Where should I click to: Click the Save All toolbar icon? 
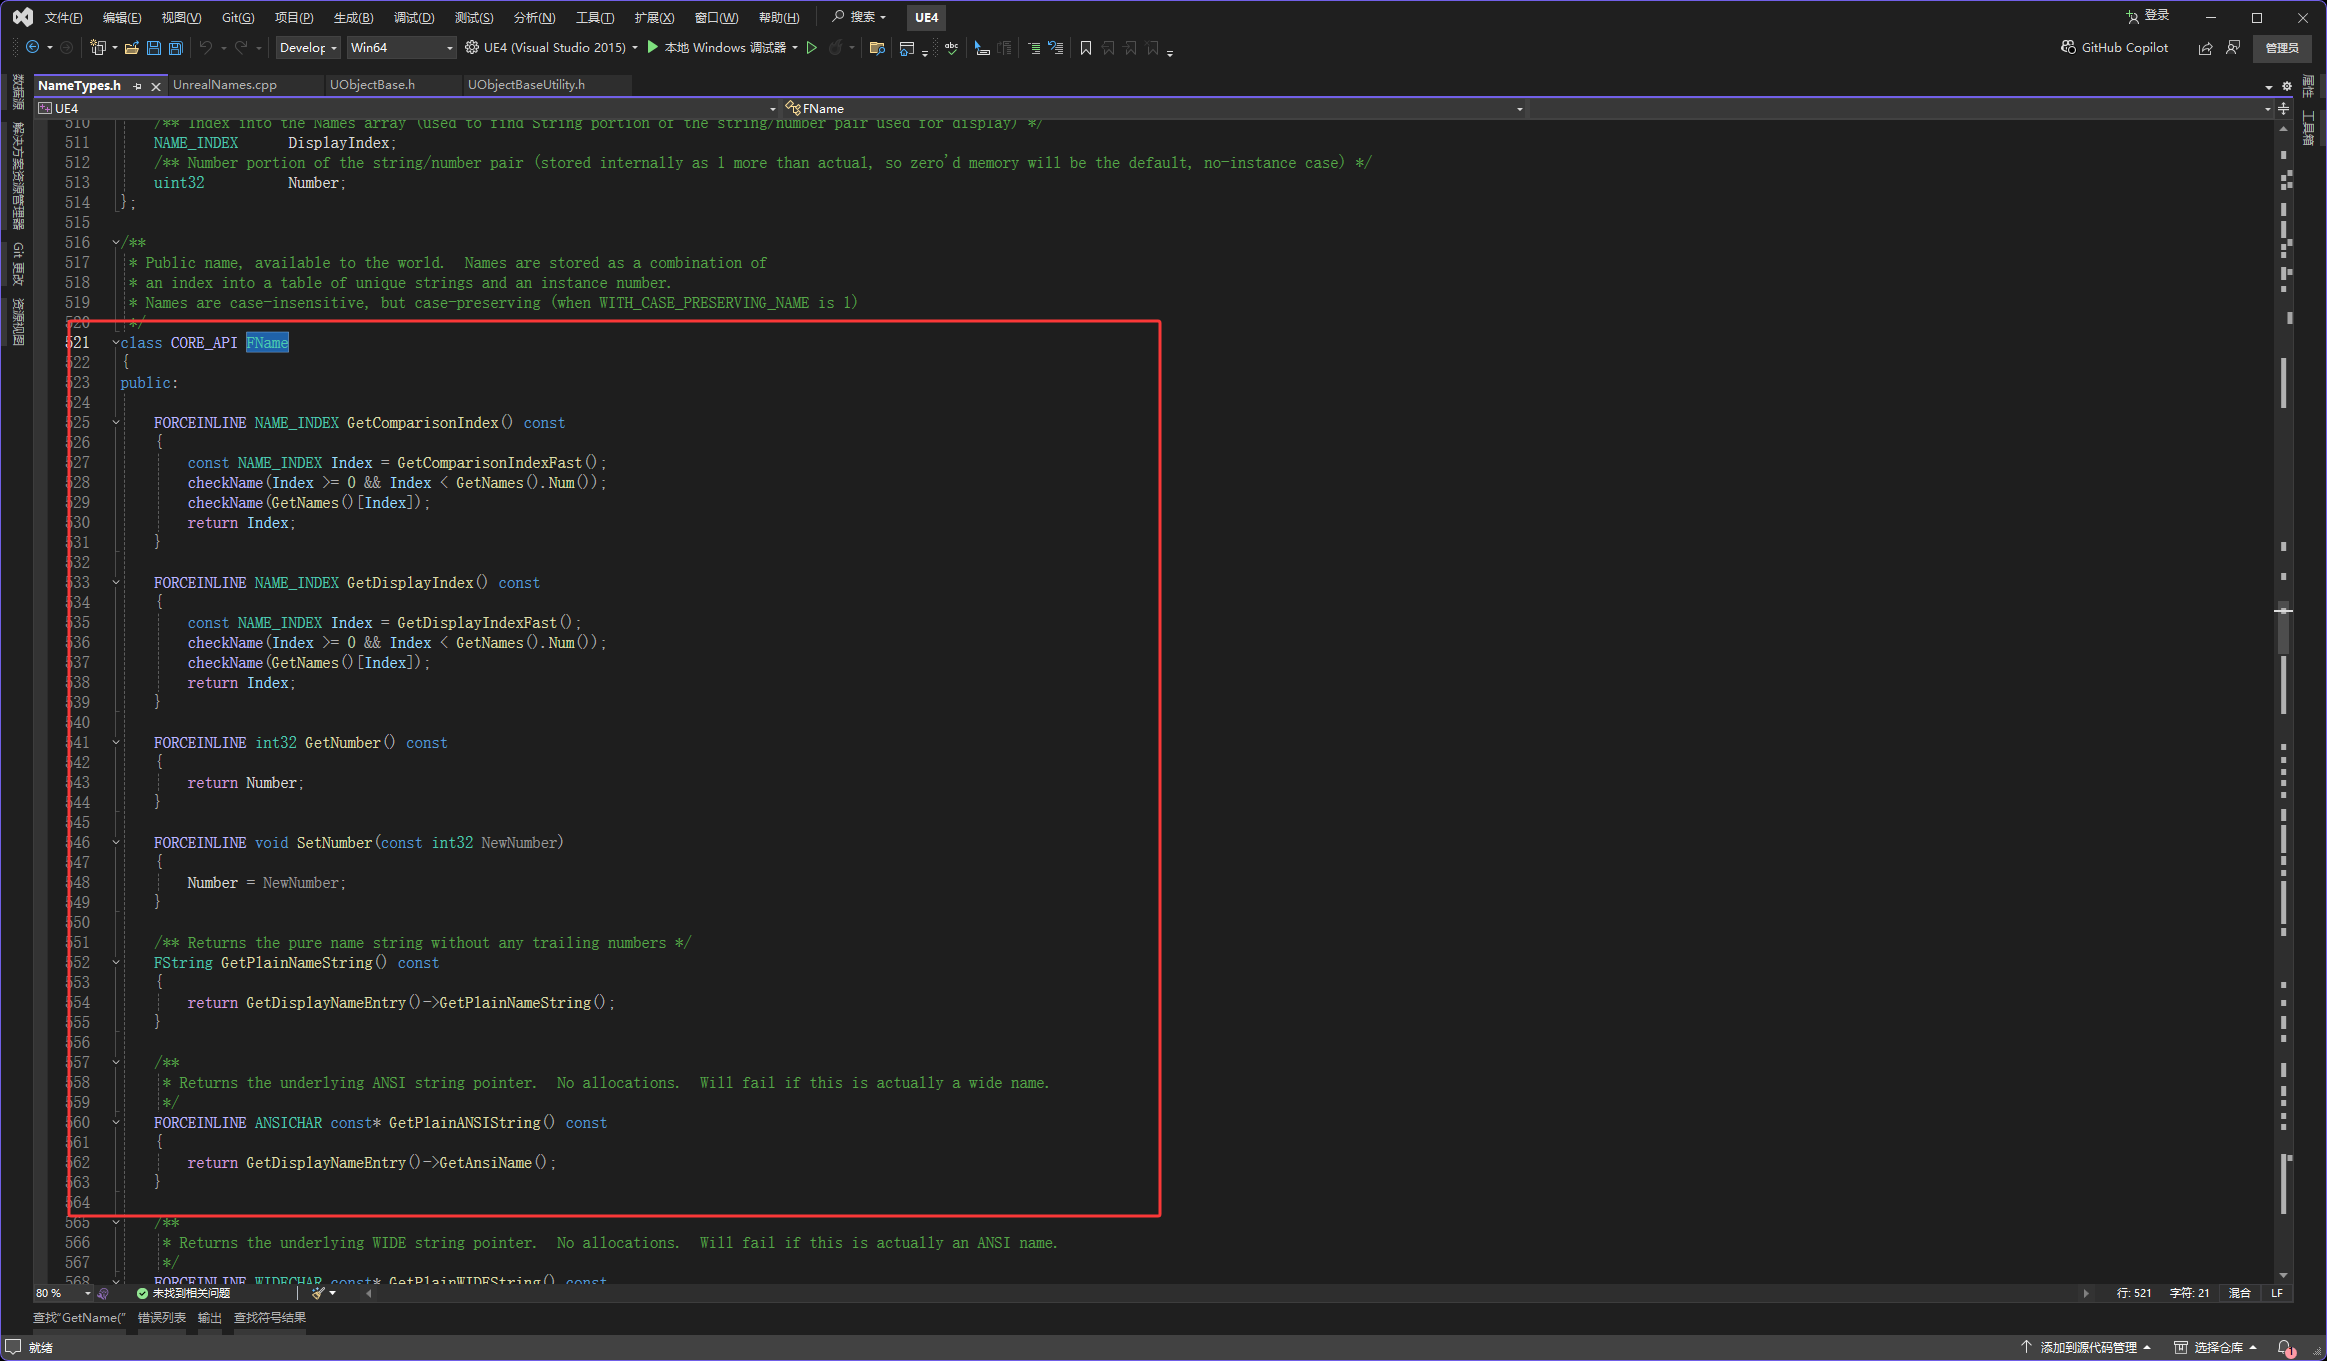click(176, 48)
